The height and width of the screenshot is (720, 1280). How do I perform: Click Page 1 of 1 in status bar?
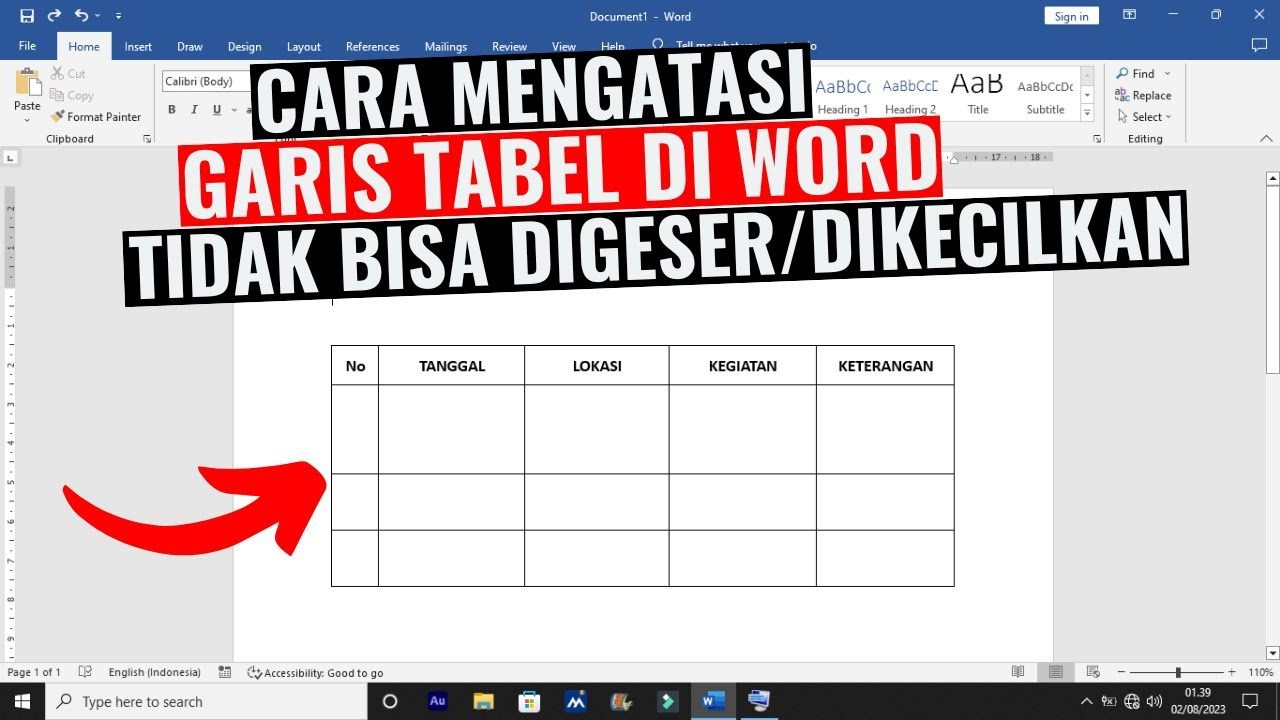pos(34,672)
